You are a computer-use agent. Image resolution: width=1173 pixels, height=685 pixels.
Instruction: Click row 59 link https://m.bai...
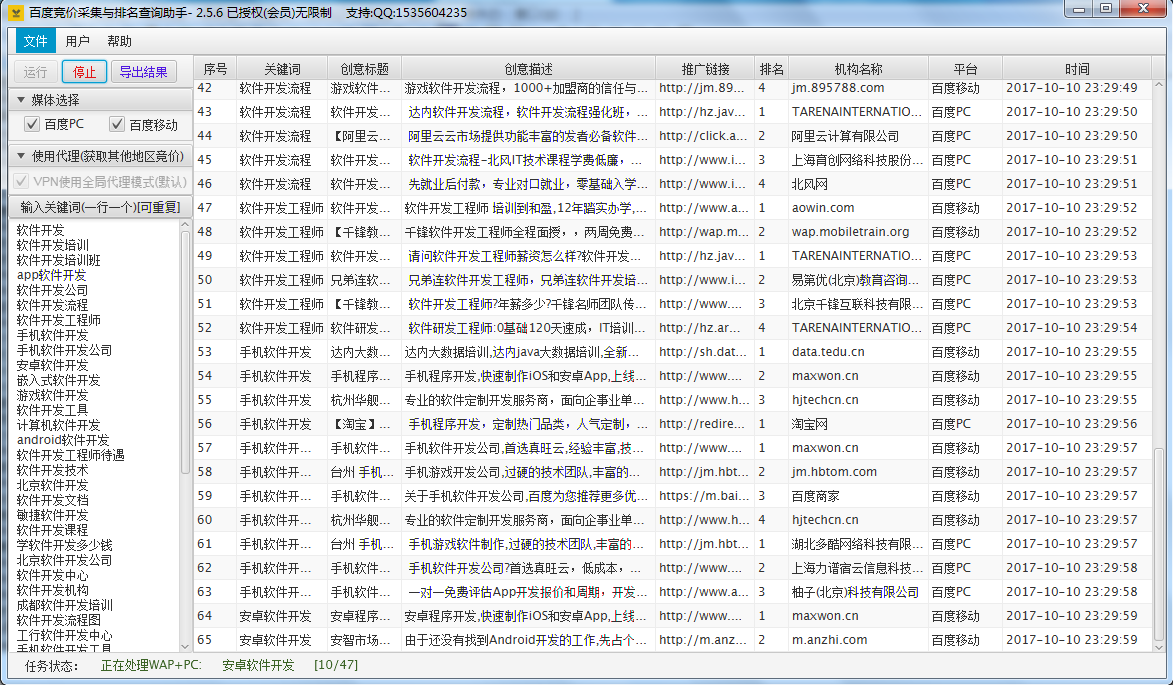coord(703,496)
